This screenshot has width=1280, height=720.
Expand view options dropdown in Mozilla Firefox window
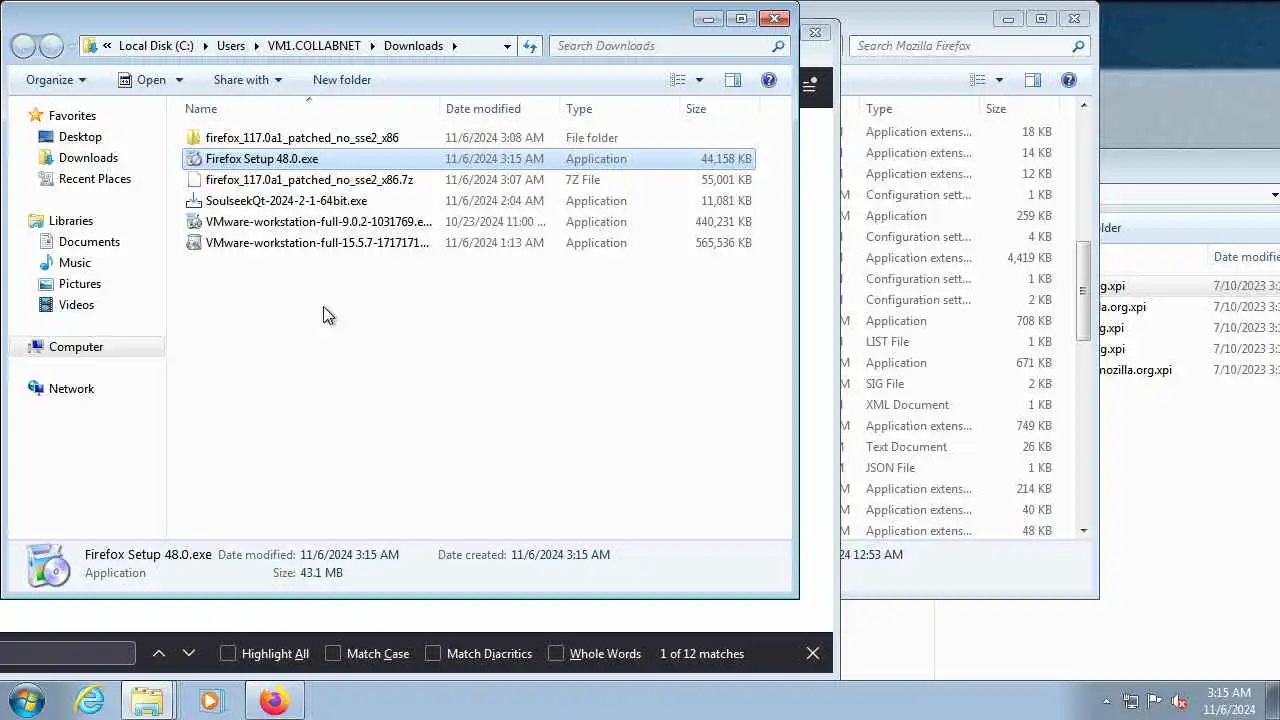click(999, 80)
